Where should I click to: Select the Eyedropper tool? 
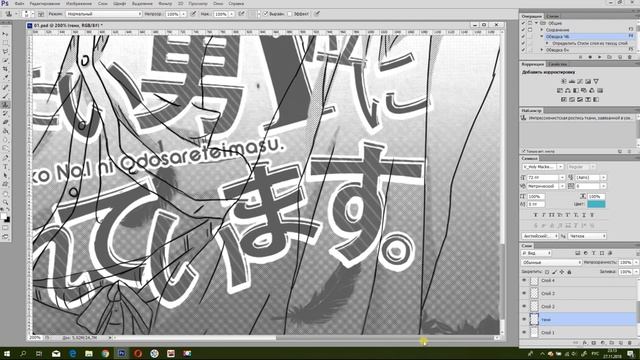5,78
